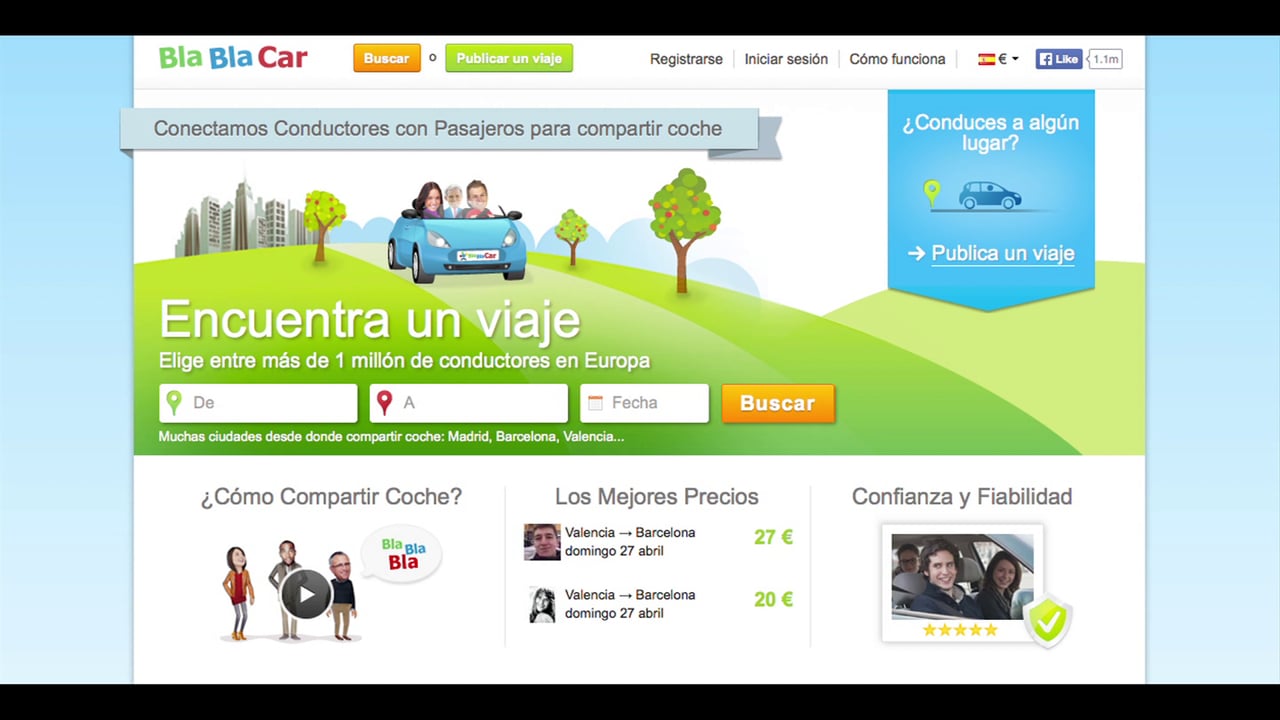Click the cartoon car with passengers
Screen dimensions: 1280x720
click(x=457, y=232)
